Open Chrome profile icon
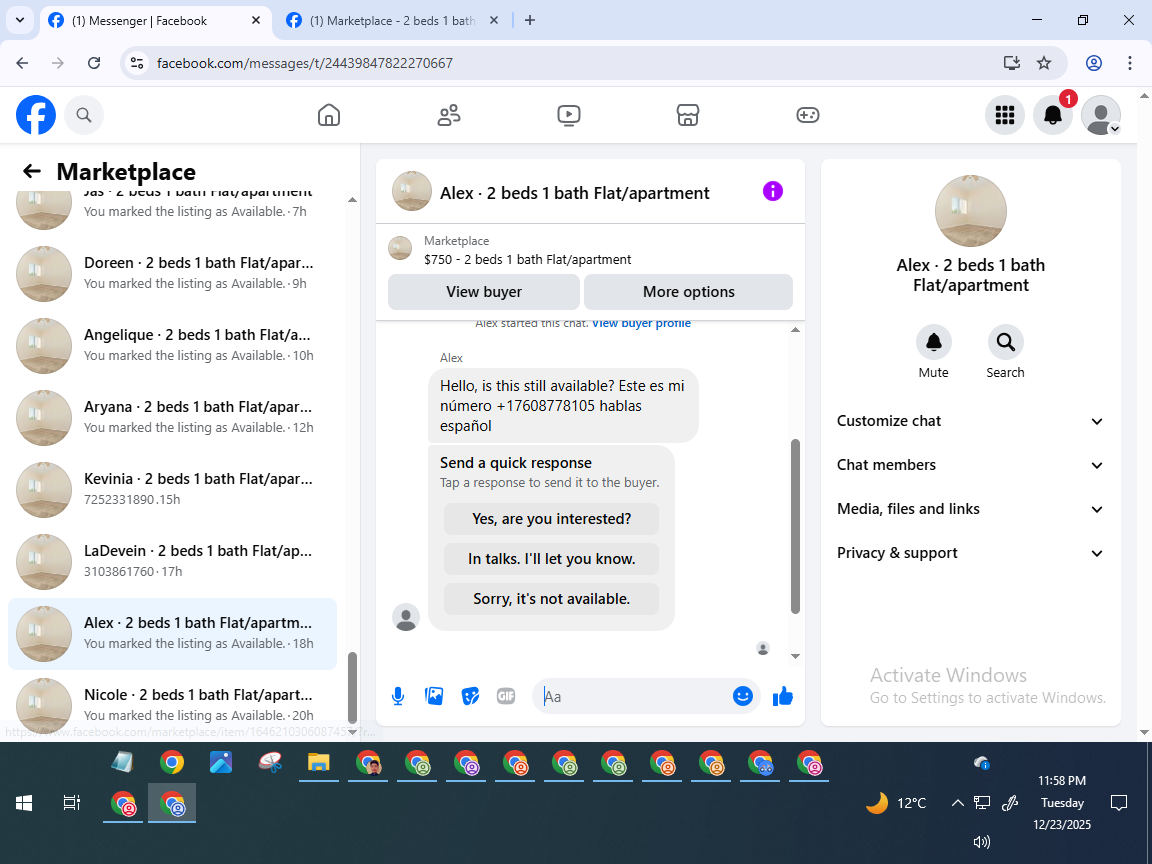Image resolution: width=1152 pixels, height=864 pixels. (x=1094, y=63)
